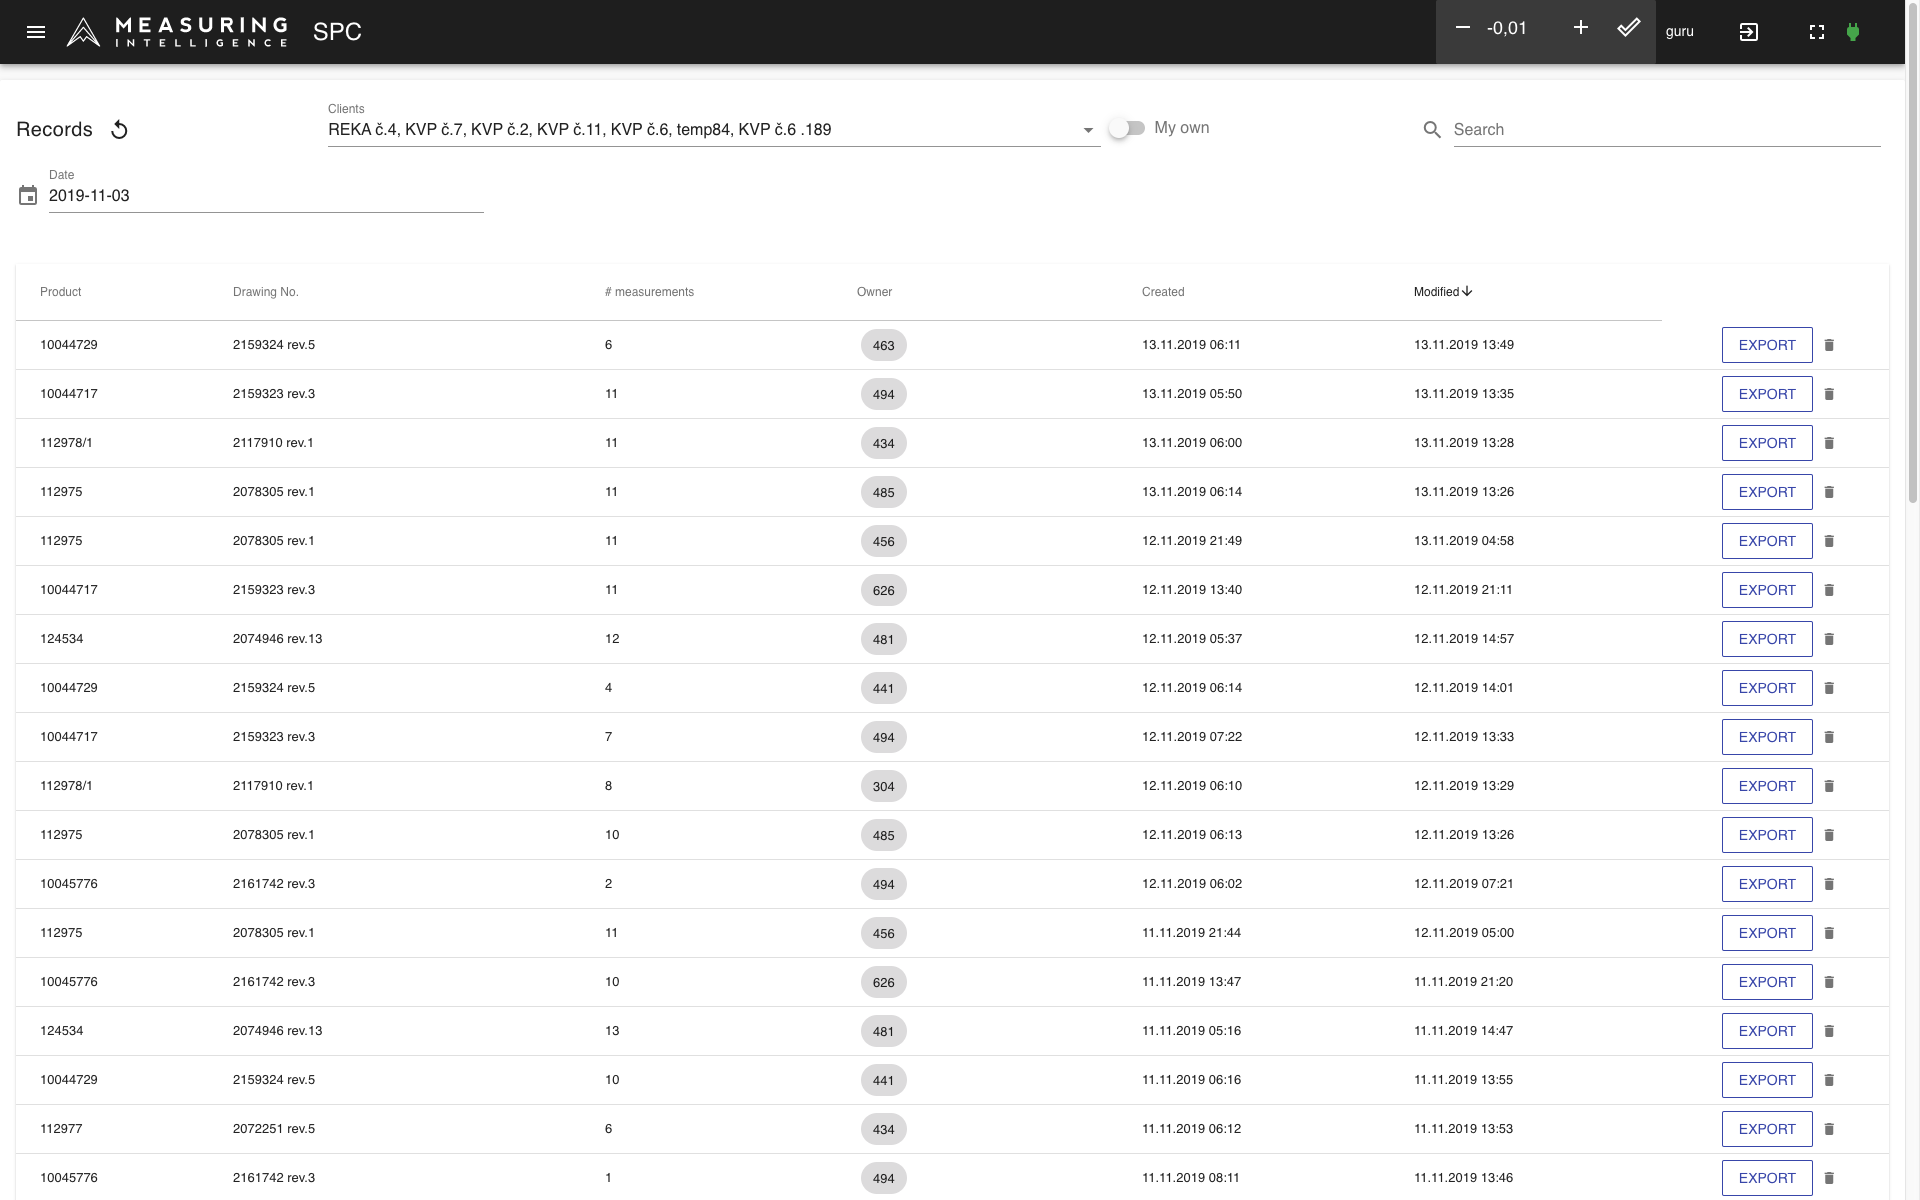Screen dimensions: 1920x1200
Task: Toggle the My own records switch
Action: coord(1127,127)
